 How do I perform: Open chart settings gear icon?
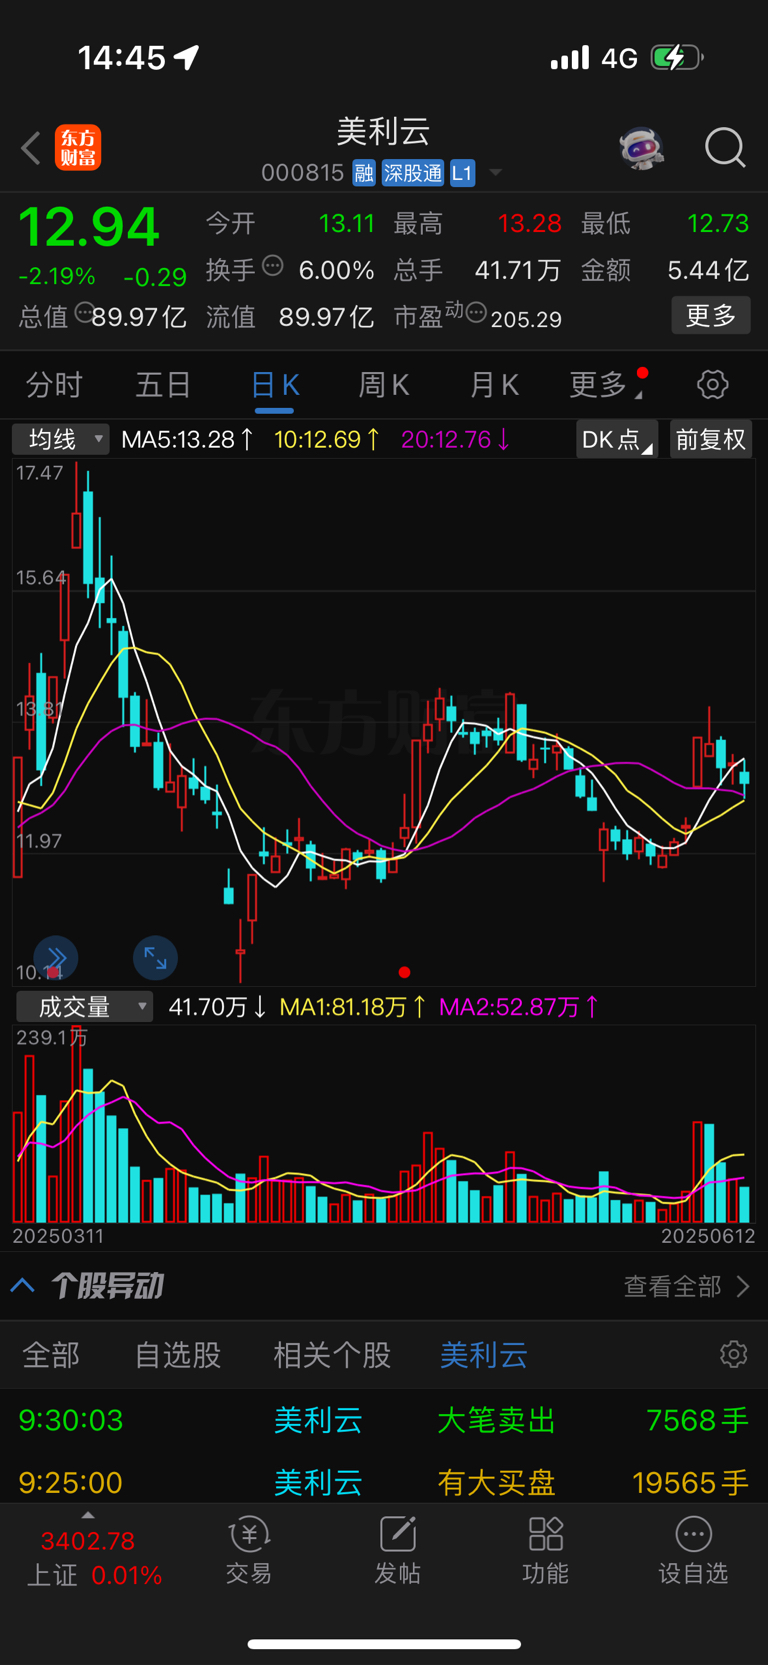pyautogui.click(x=712, y=384)
